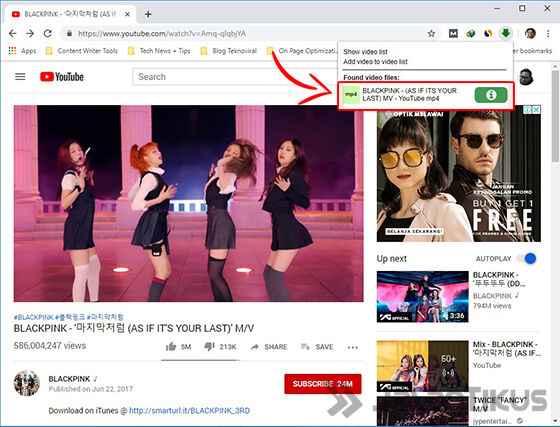
Task: Click the mp4 file type icon
Action: pyautogui.click(x=351, y=95)
